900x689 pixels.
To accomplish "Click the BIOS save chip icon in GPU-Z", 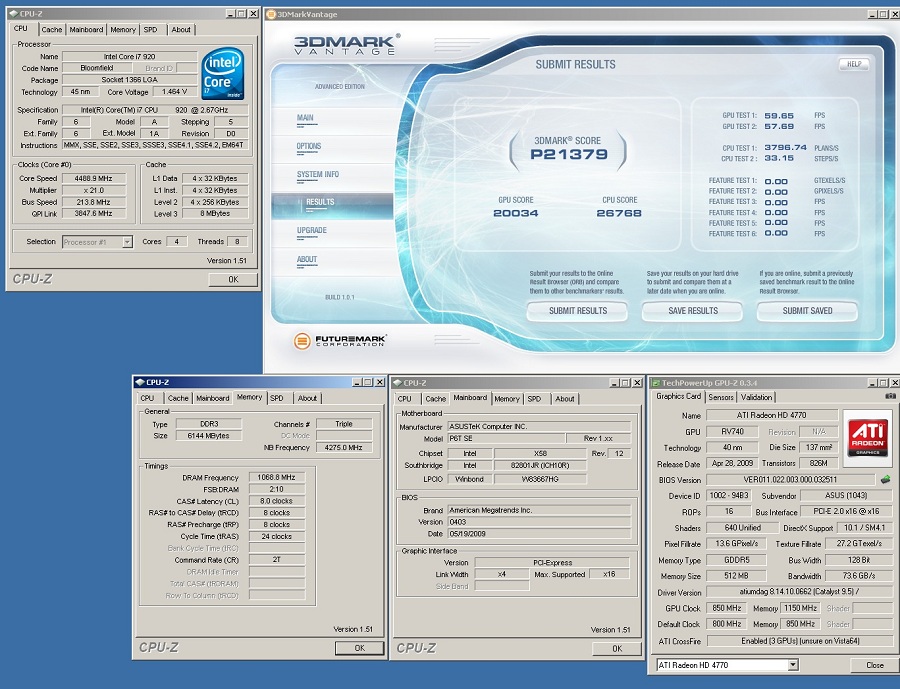I will tap(885, 479).
